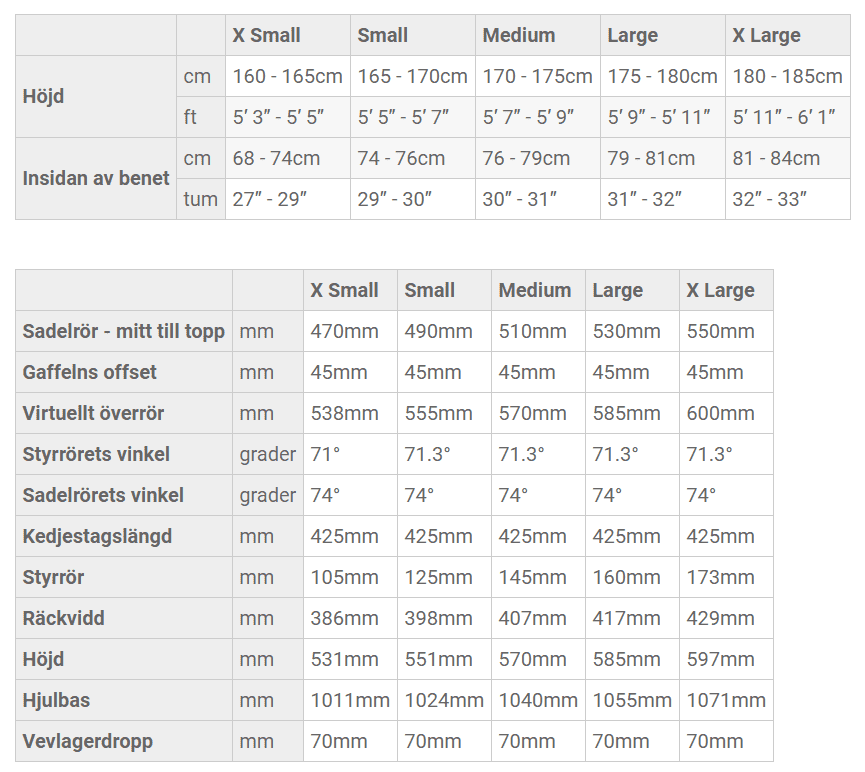Select the "160 - 165cm" height cell
The height and width of the screenshot is (772, 865).
(x=287, y=76)
